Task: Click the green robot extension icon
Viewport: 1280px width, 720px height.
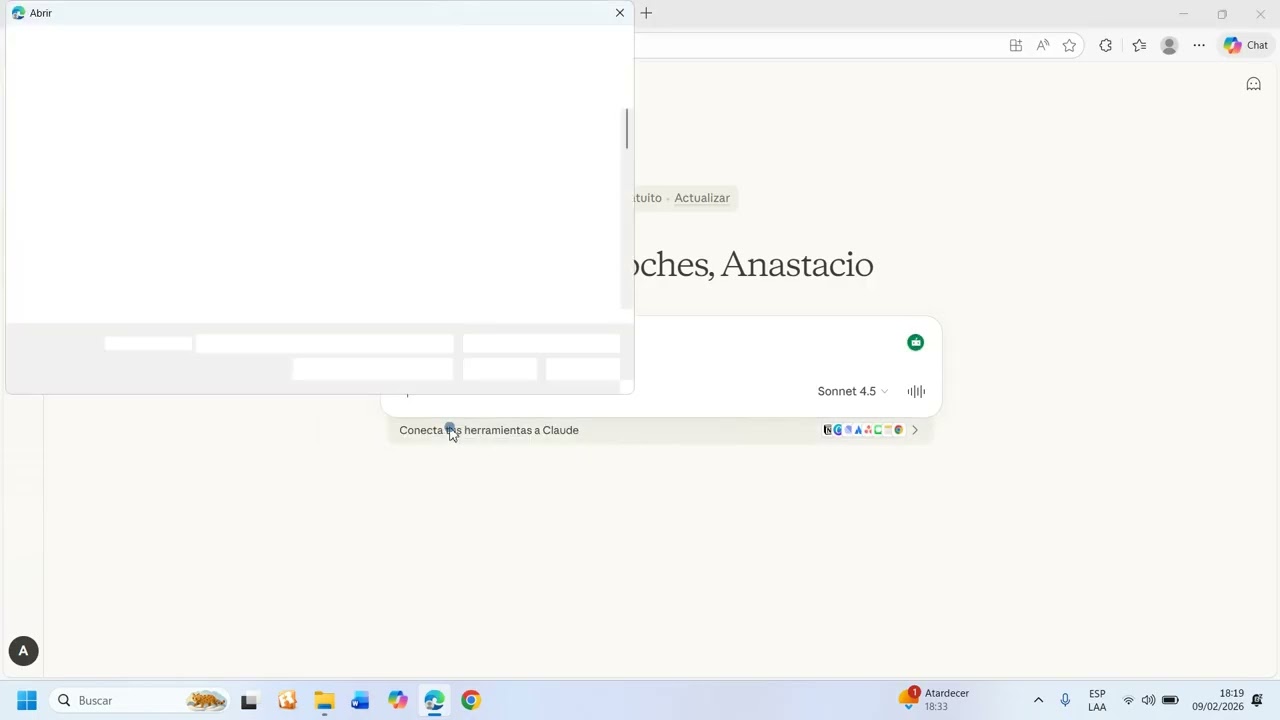Action: tap(915, 342)
